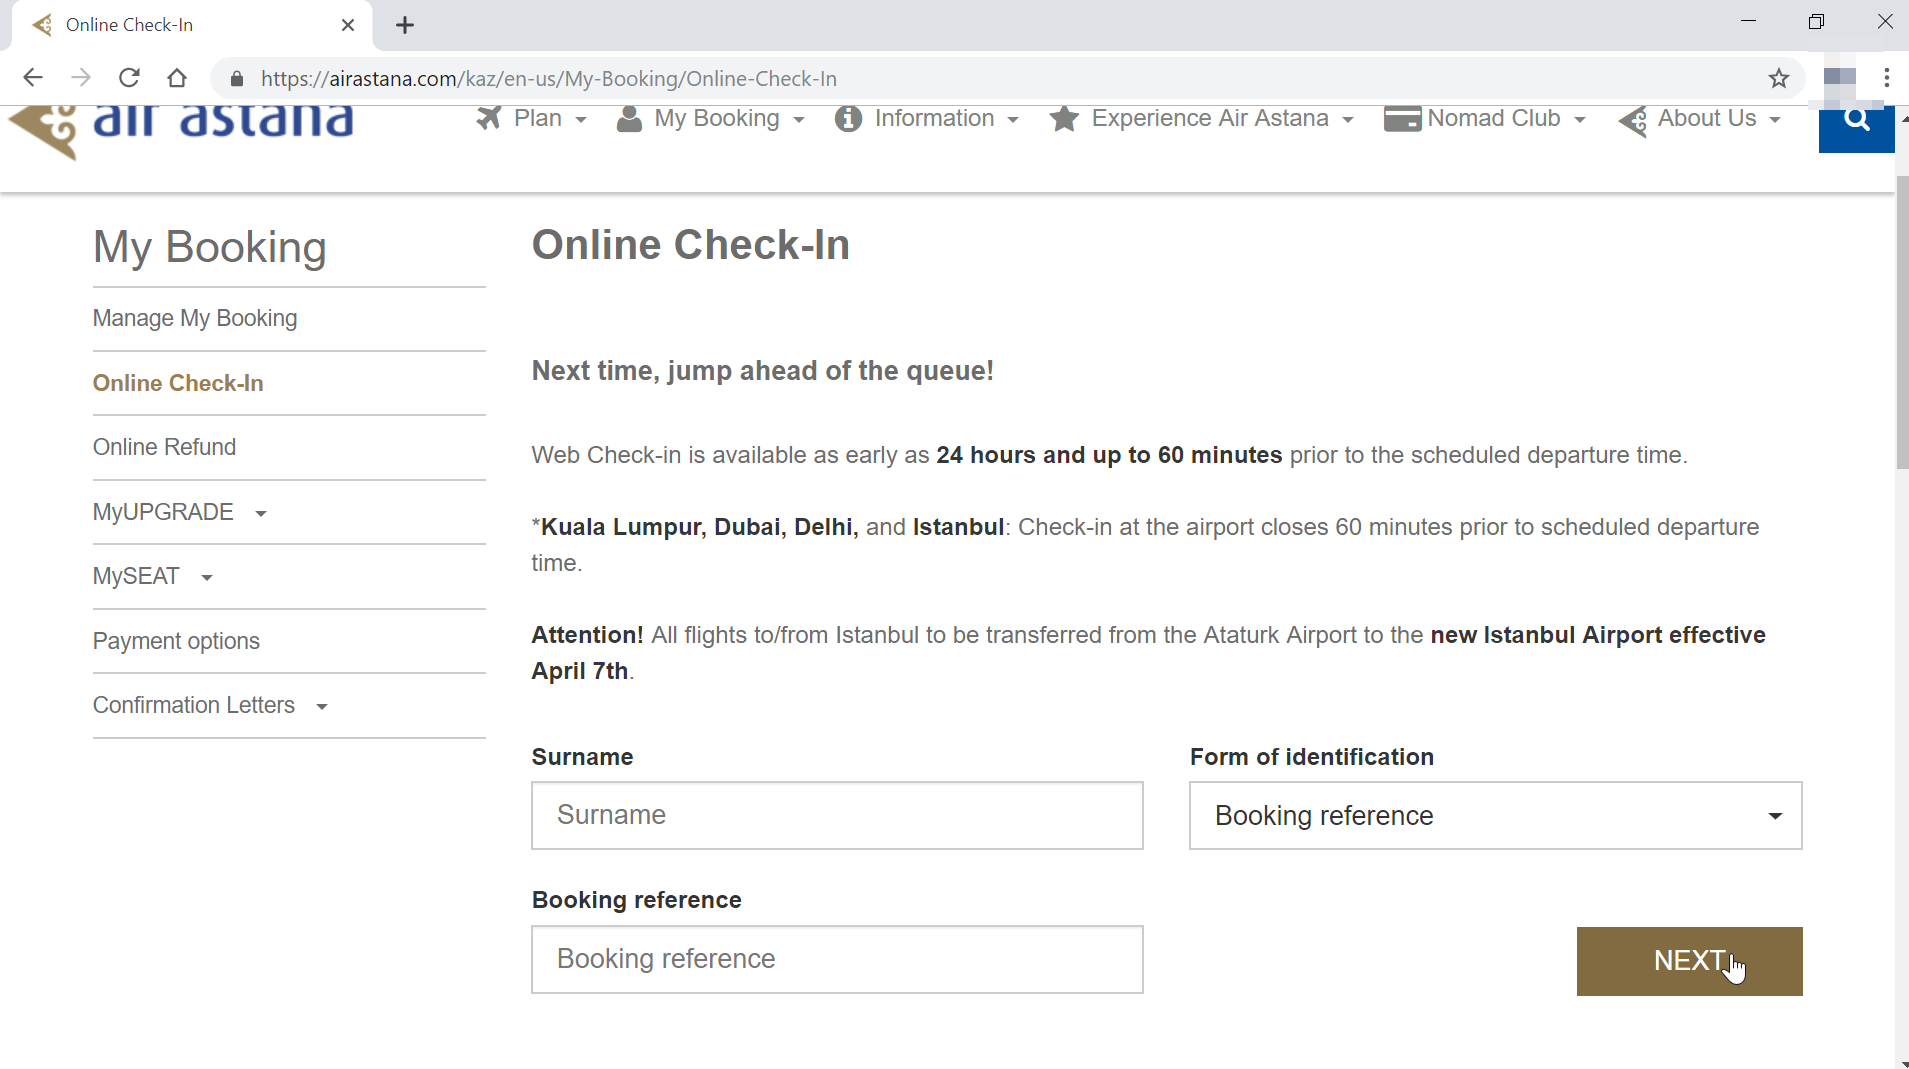1909x1069 pixels.
Task: Close the Online Check-In tab
Action: coord(348,25)
